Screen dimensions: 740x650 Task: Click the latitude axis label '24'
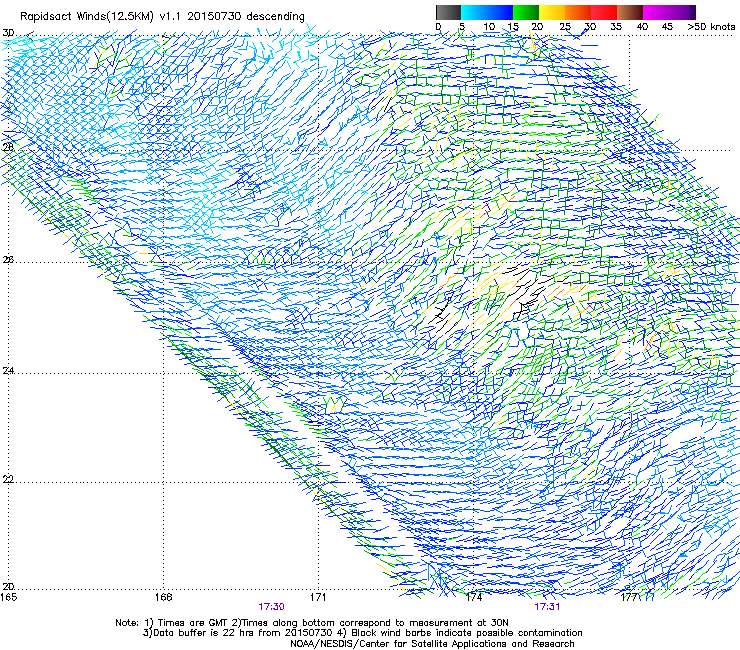coord(8,370)
